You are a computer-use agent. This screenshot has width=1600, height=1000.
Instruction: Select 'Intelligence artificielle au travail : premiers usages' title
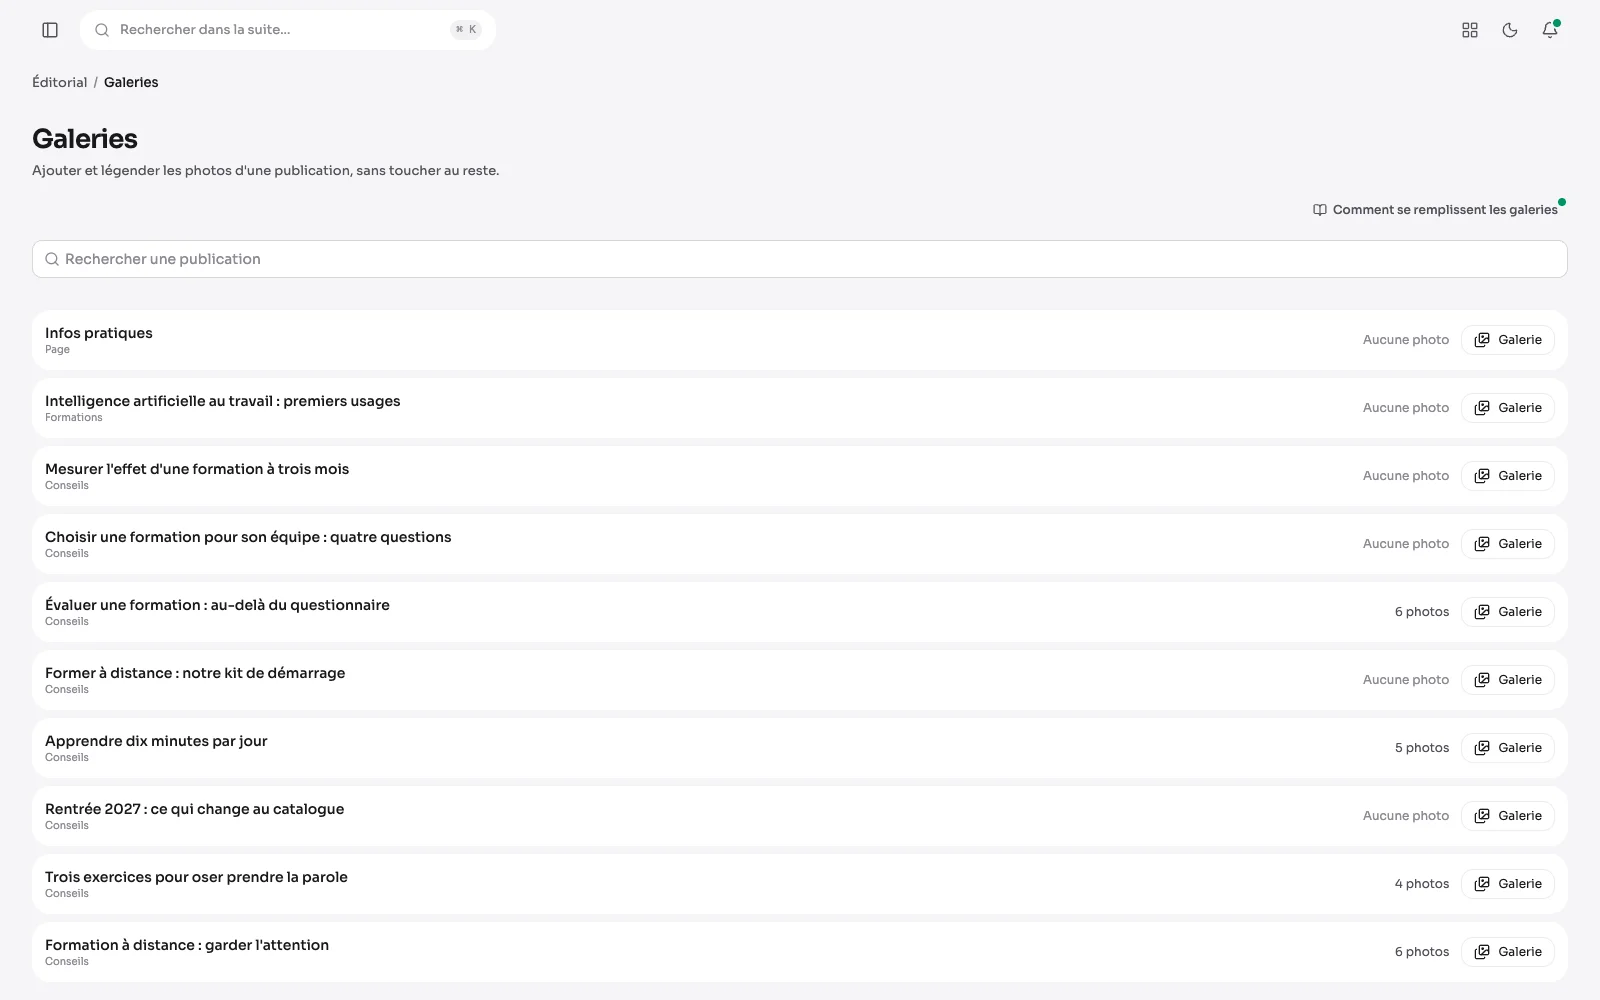pyautogui.click(x=223, y=401)
